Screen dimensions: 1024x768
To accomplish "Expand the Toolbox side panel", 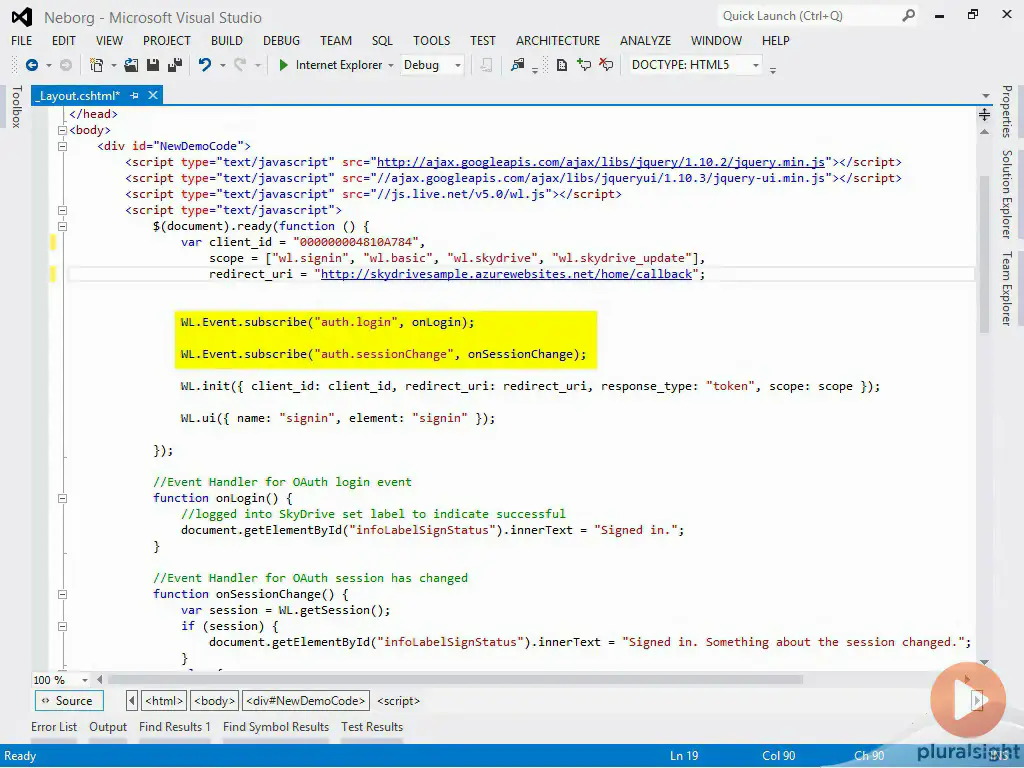I will click(x=16, y=106).
